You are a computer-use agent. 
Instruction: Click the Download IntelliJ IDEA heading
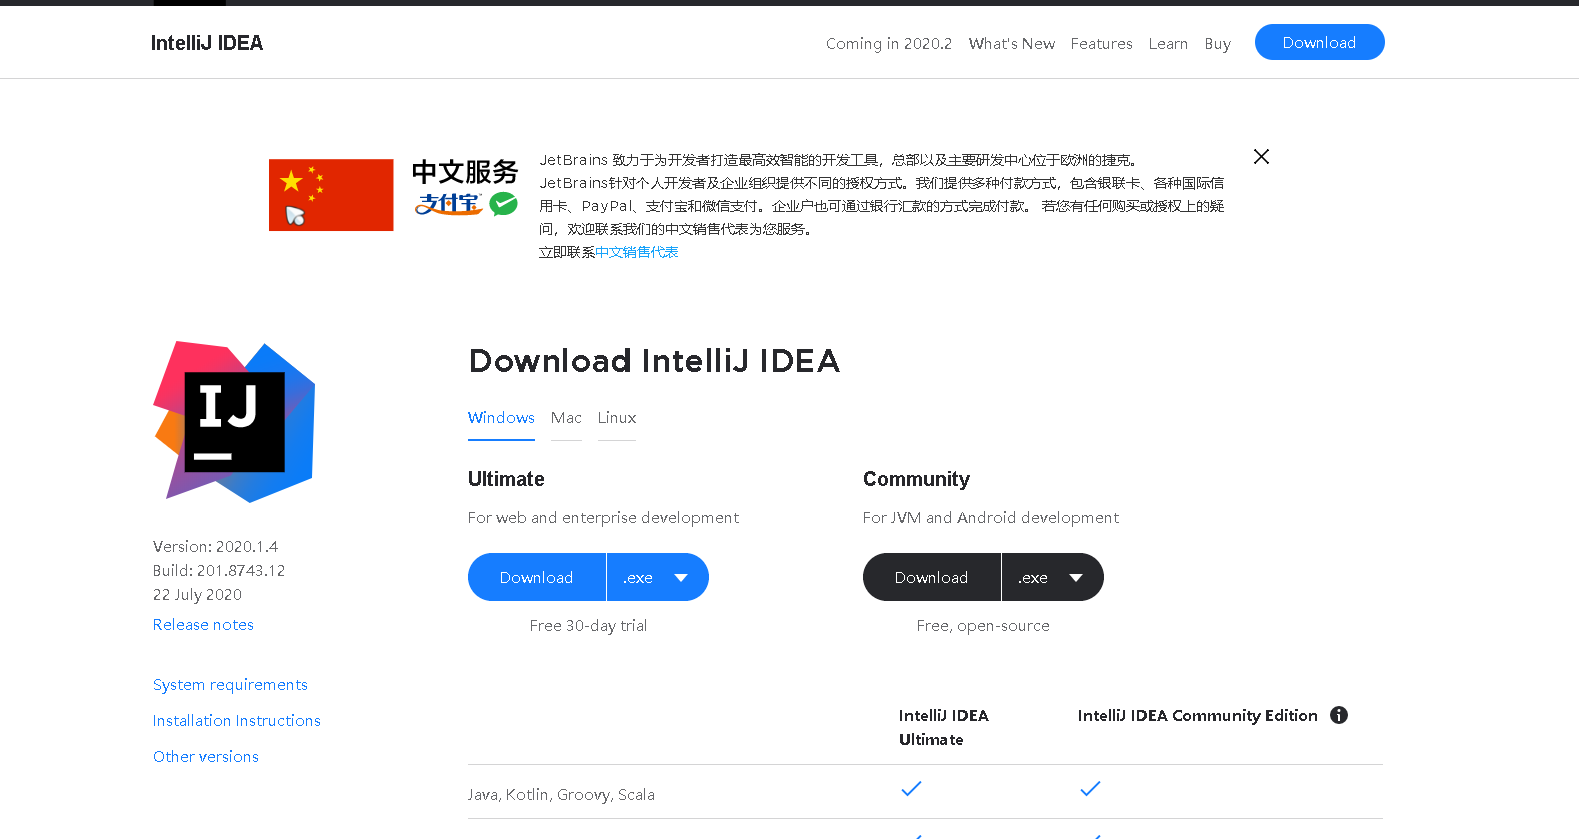tap(654, 361)
